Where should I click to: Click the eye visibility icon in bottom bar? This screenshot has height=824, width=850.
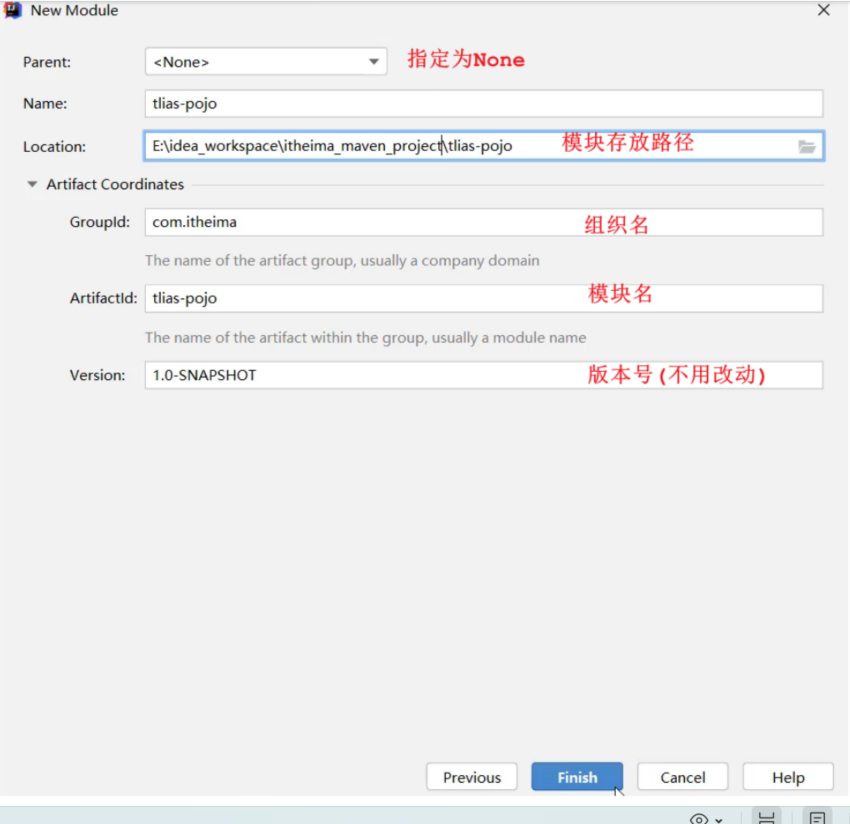tap(699, 818)
